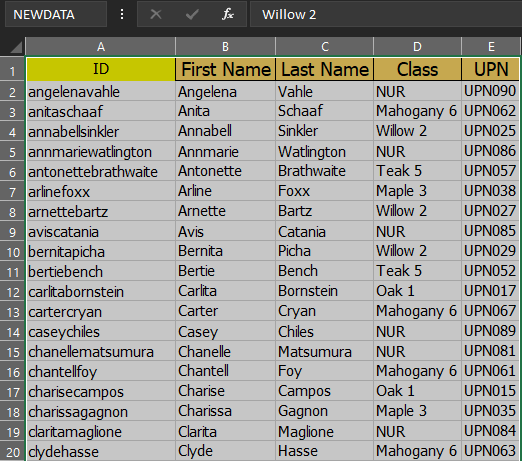
Task: Open the Insert Function fx icon
Action: point(228,14)
